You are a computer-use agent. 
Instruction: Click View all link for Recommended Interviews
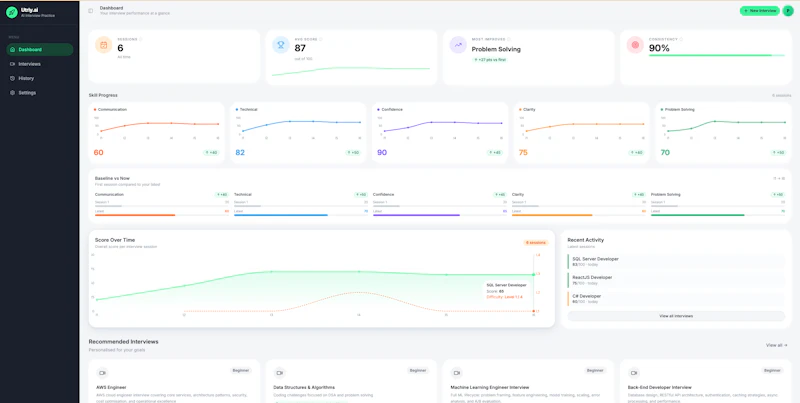pyautogui.click(x=777, y=345)
